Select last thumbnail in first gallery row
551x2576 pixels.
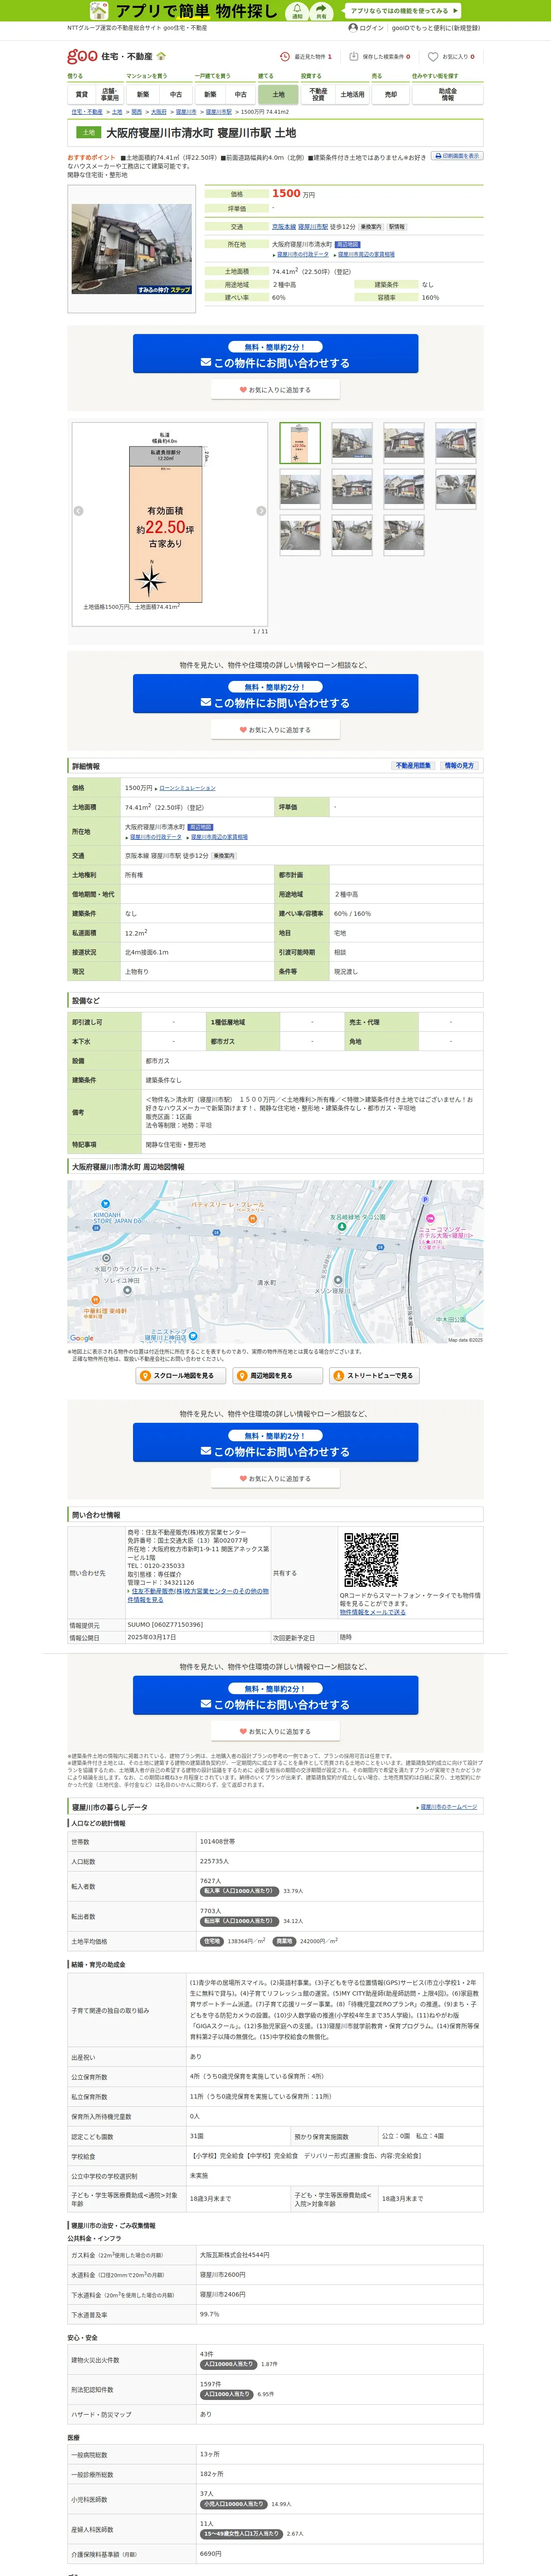[456, 443]
